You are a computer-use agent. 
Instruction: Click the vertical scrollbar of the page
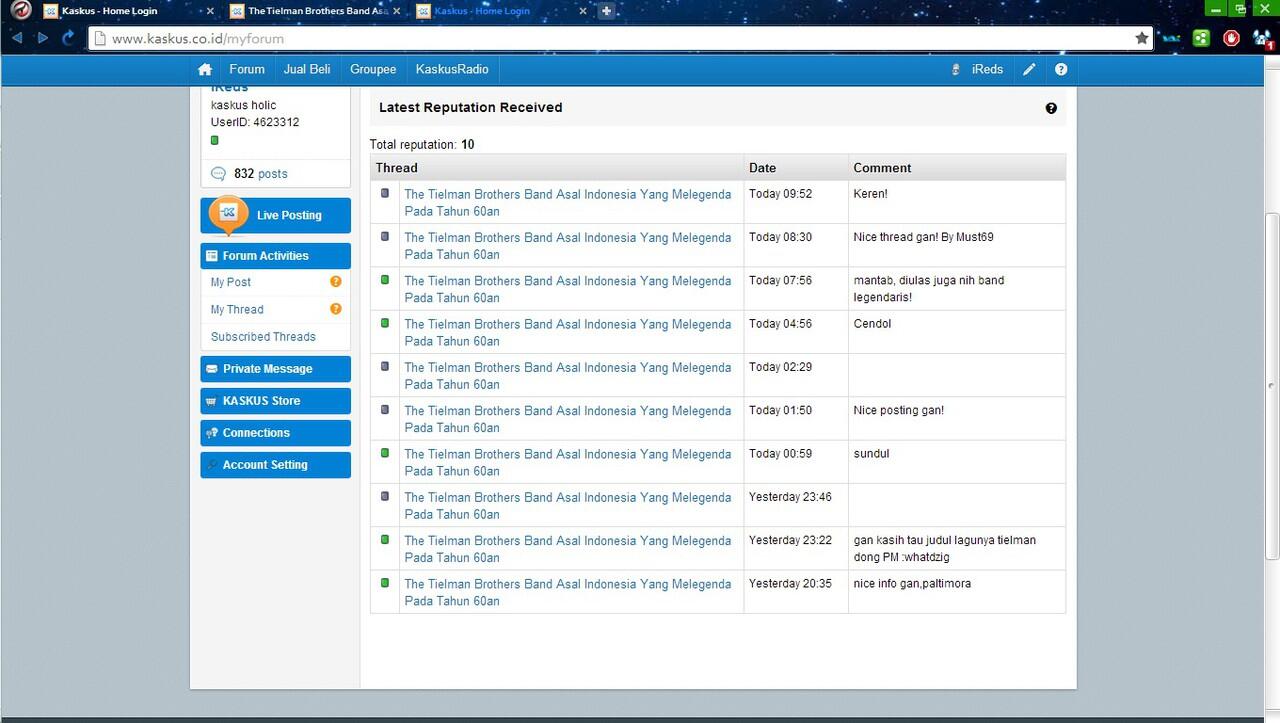coord(1272,385)
